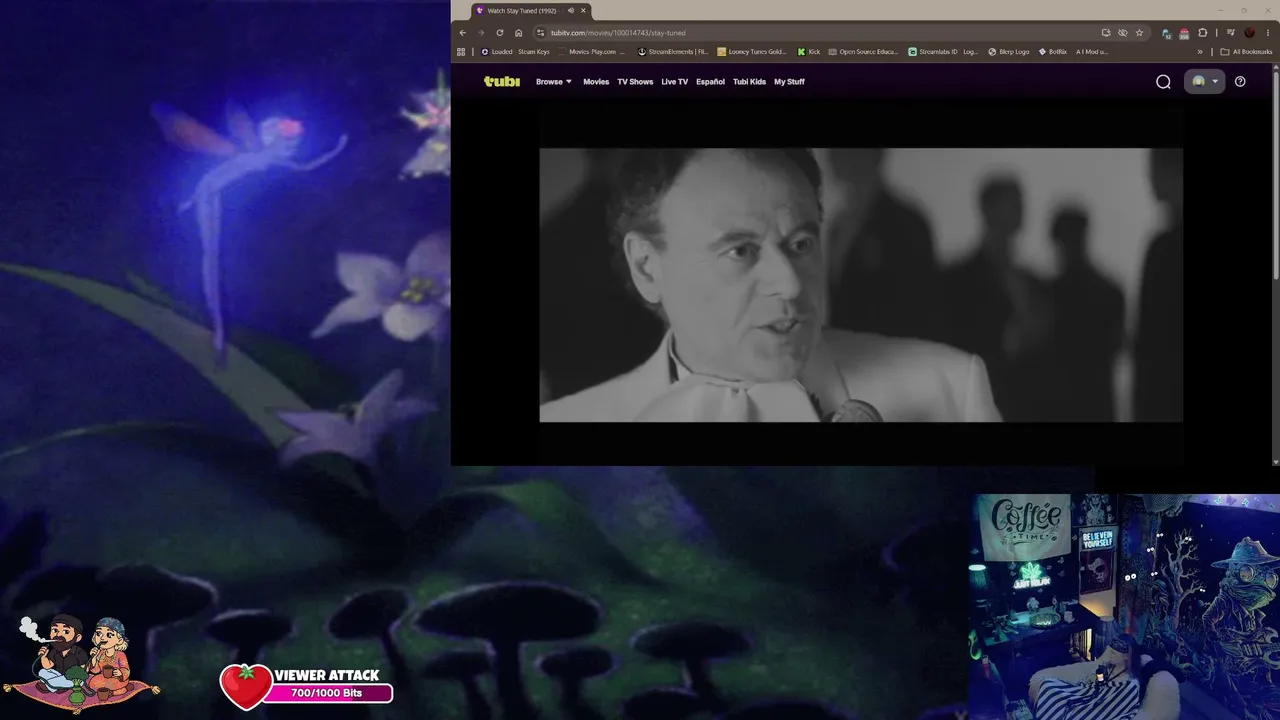This screenshot has height=720, width=1280.
Task: Click the Tubi logo
Action: tap(502, 81)
